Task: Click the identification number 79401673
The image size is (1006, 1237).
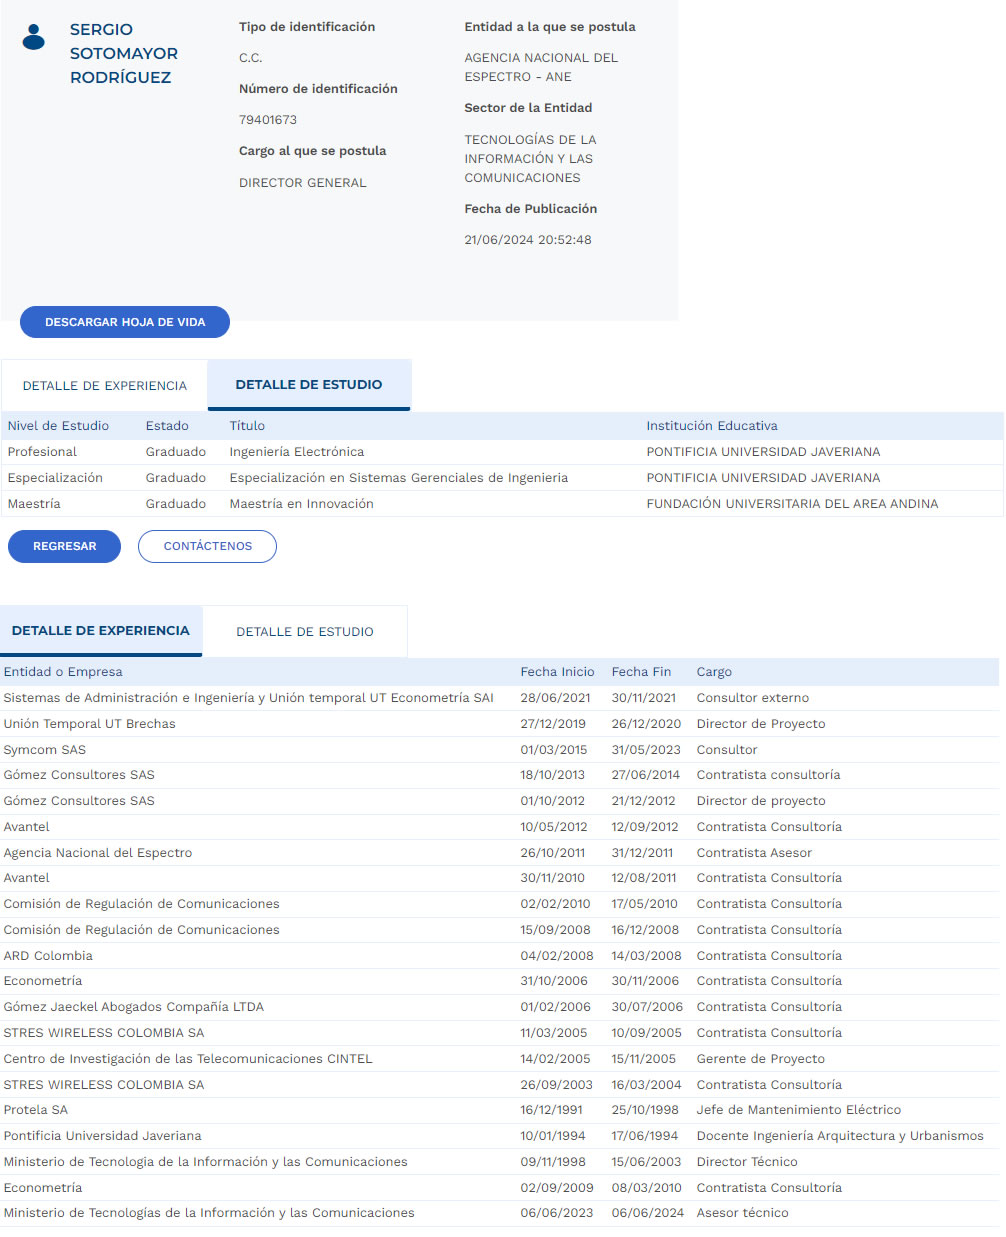Action: click(268, 120)
